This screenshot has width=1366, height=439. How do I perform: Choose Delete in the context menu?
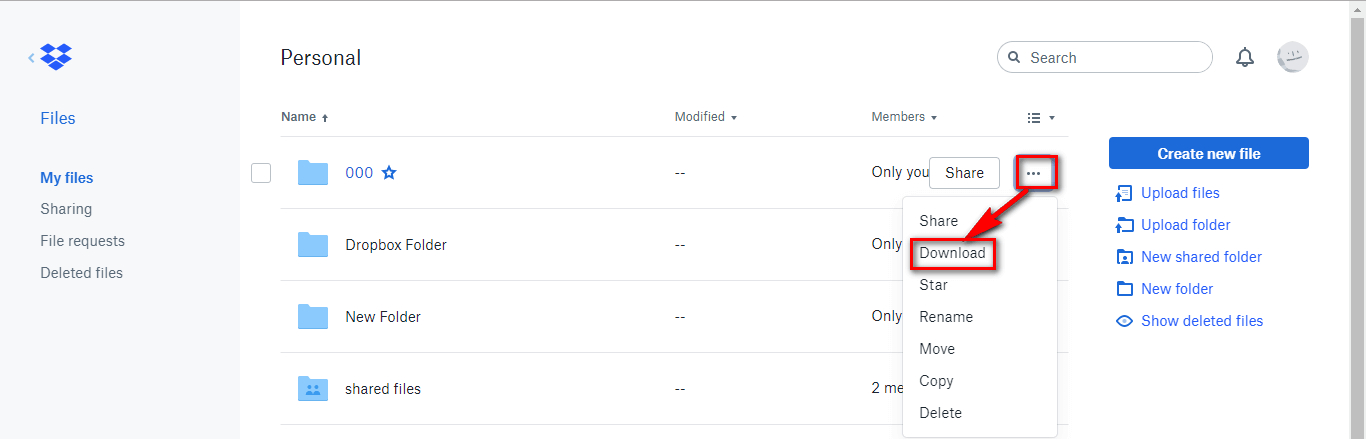[x=940, y=413]
